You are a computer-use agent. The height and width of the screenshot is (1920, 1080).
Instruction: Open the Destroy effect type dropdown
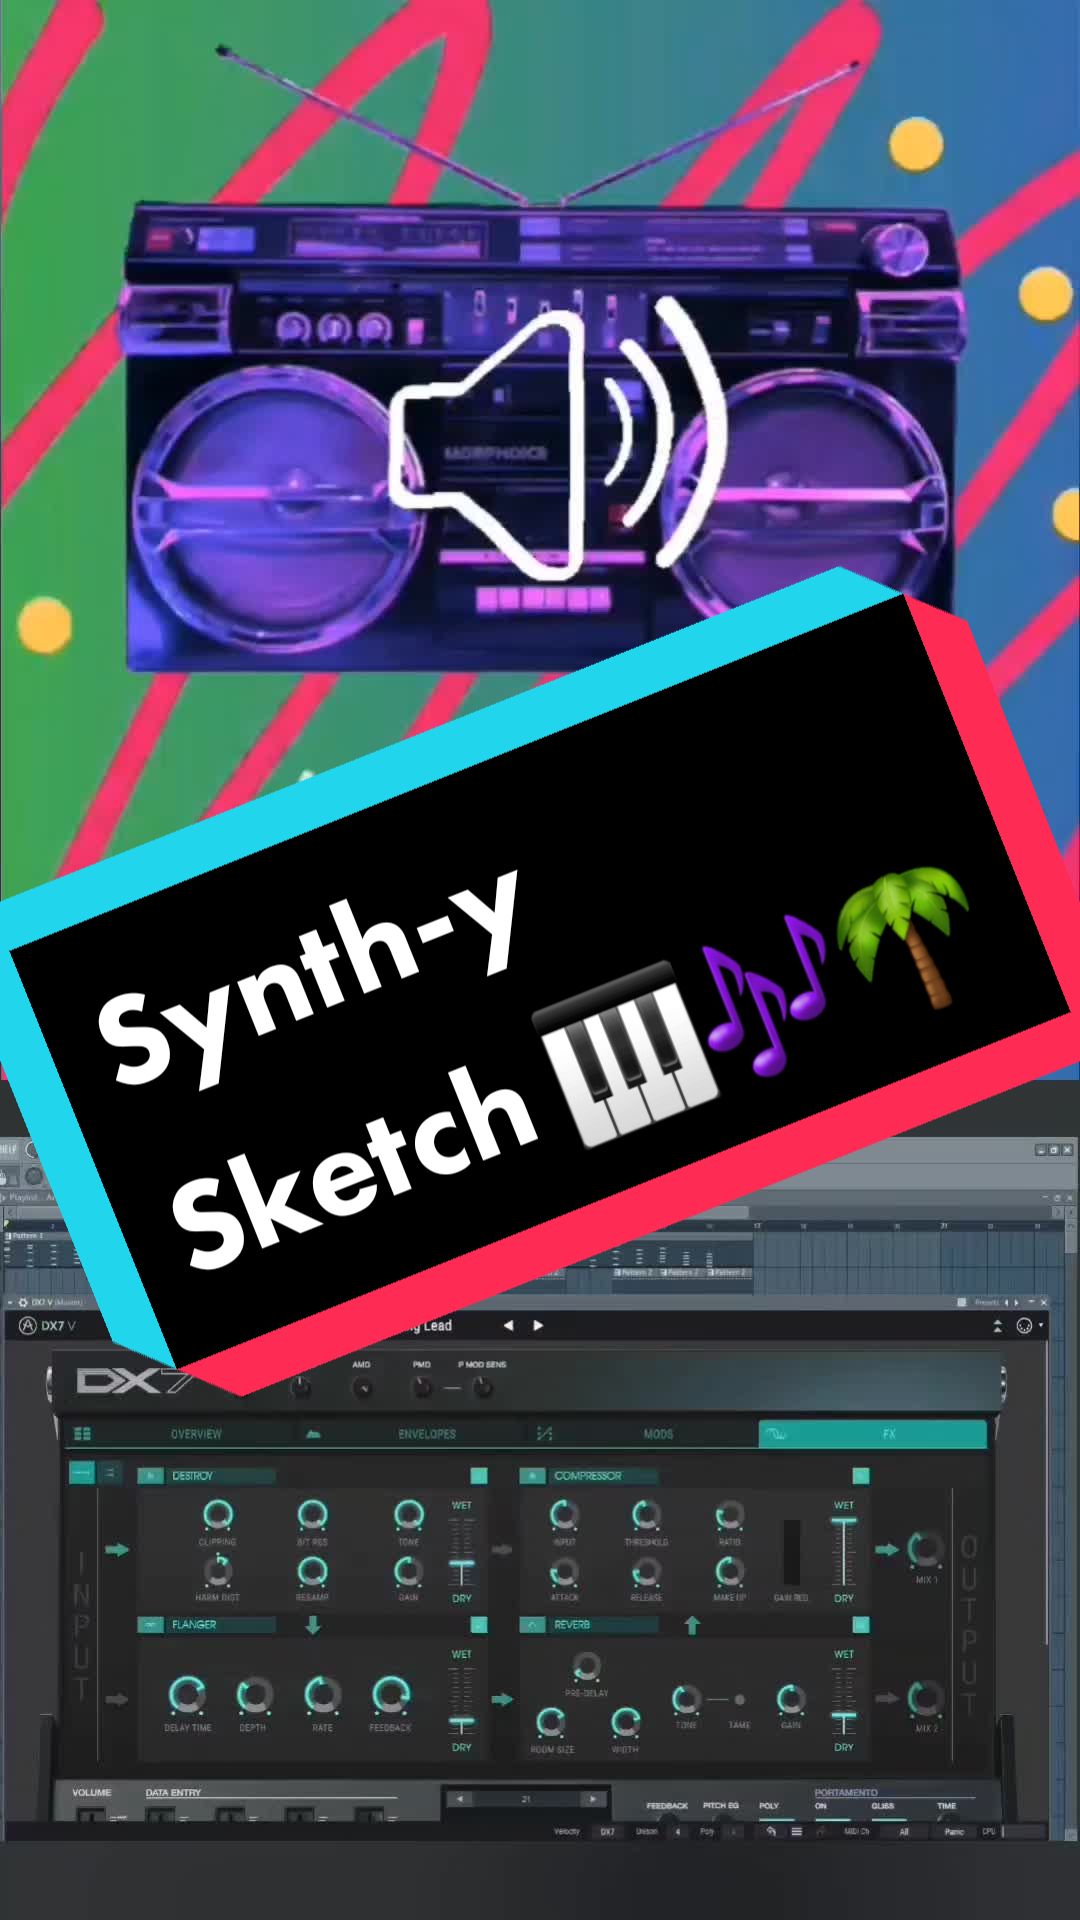click(x=220, y=1476)
